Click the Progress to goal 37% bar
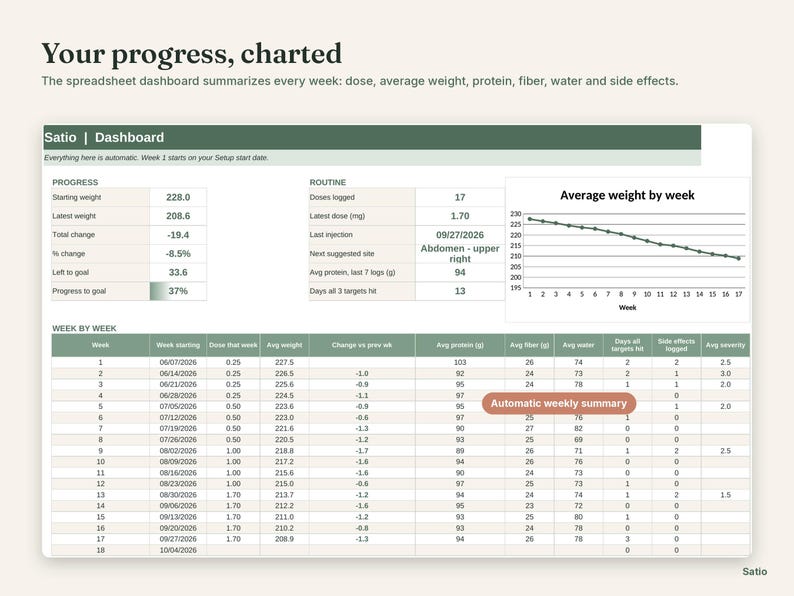Screen dimensions: 794x596 tap(178, 291)
